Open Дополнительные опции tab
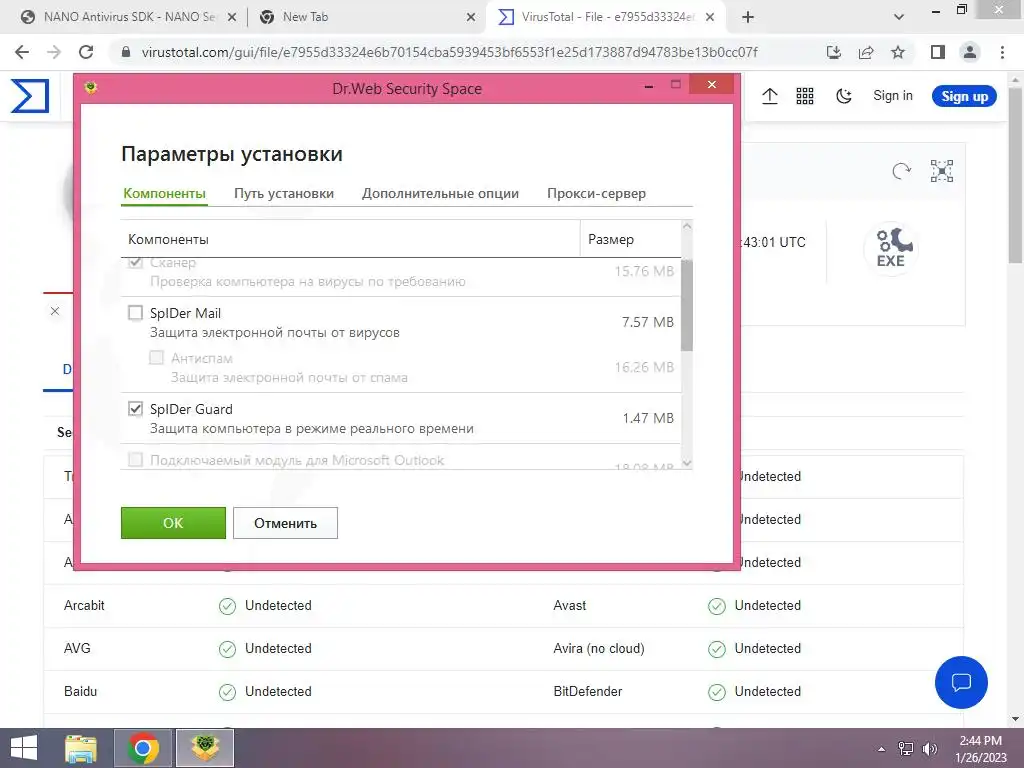Viewport: 1024px width, 768px height. (x=440, y=193)
